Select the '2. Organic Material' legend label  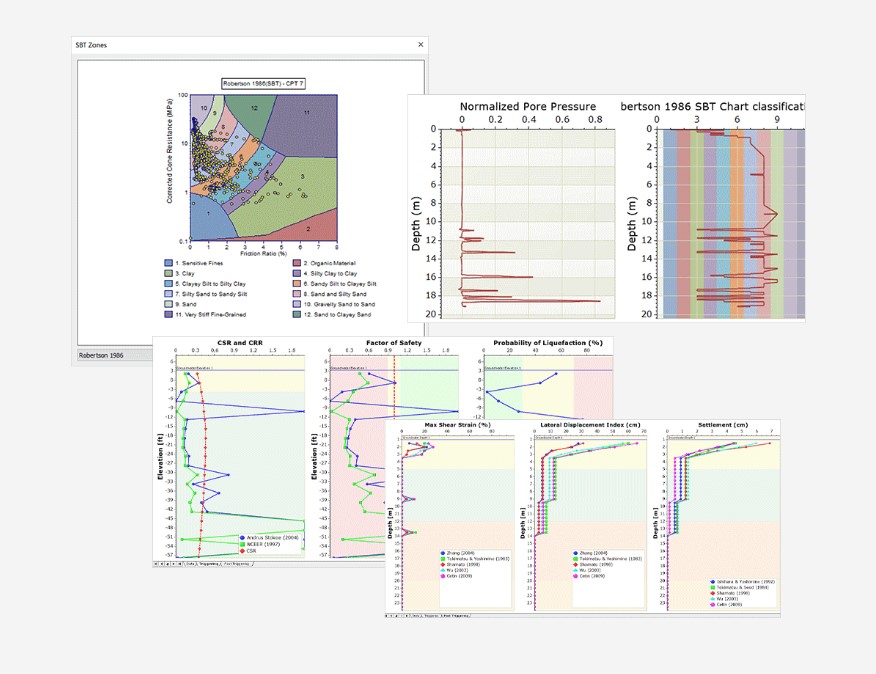(x=330, y=263)
